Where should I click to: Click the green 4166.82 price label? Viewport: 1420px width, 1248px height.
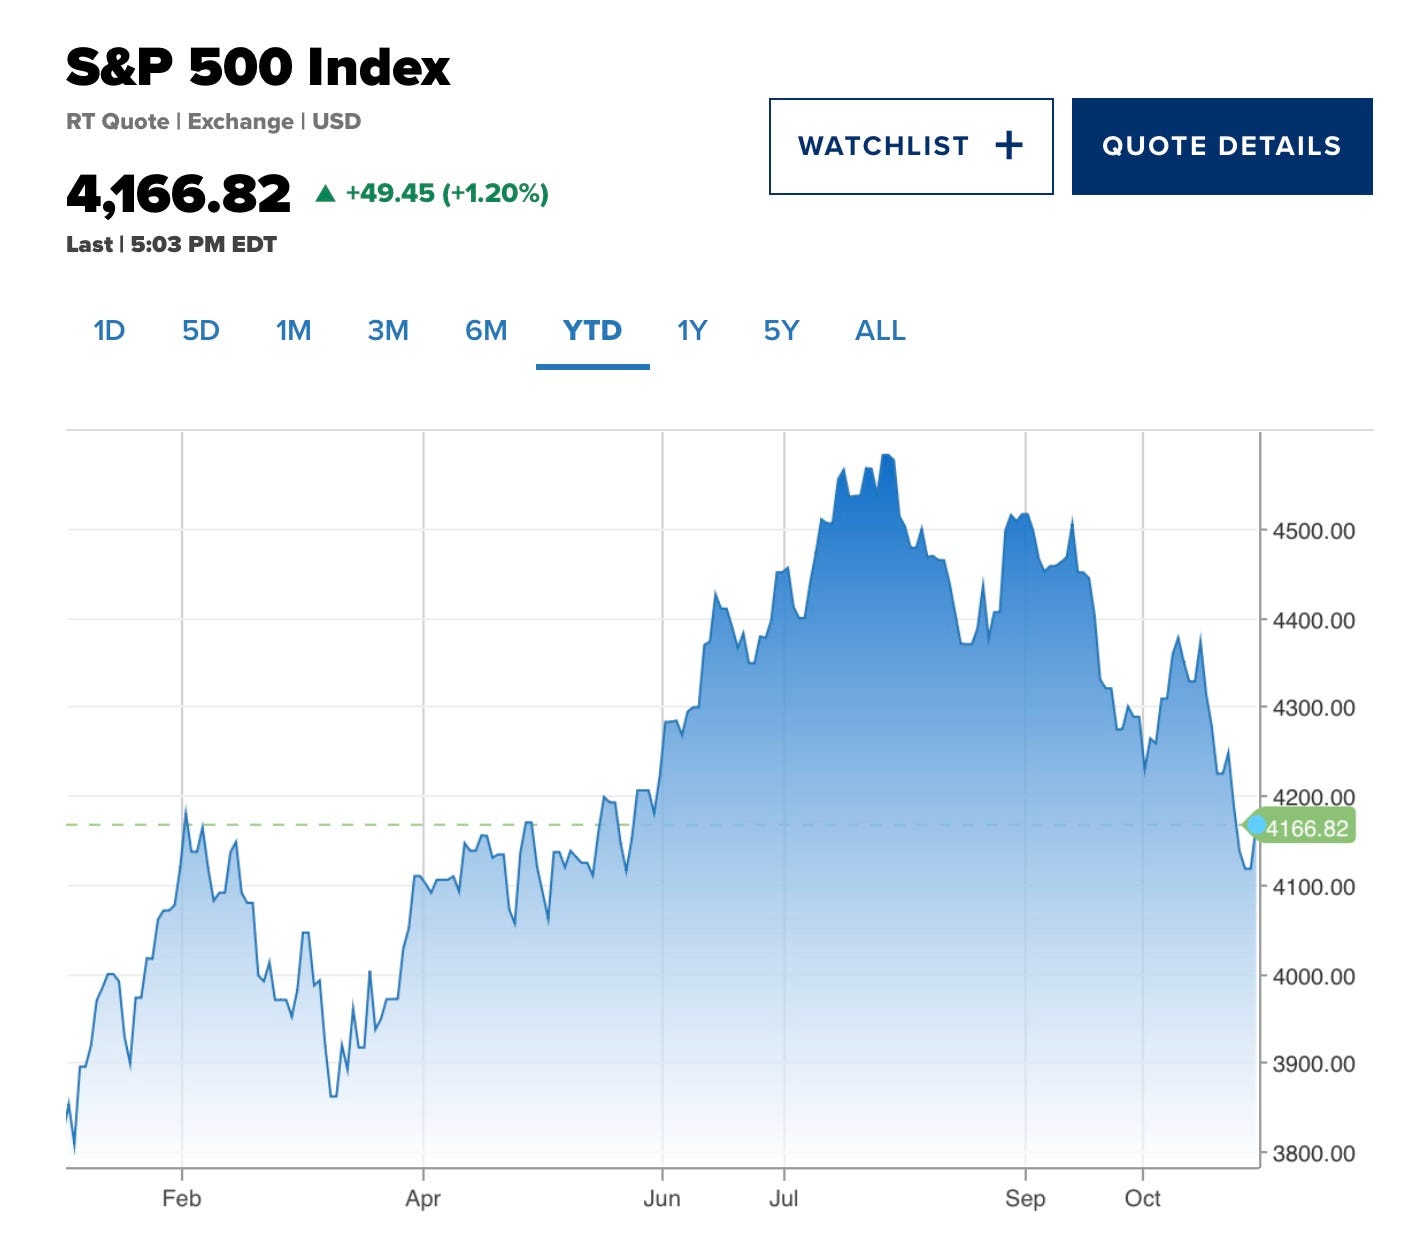point(1306,828)
